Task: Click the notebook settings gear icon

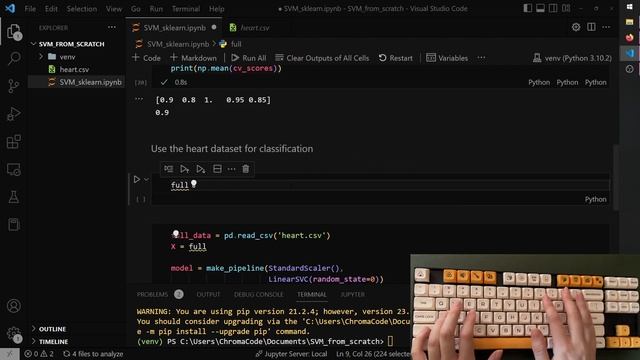Action: coord(576,27)
